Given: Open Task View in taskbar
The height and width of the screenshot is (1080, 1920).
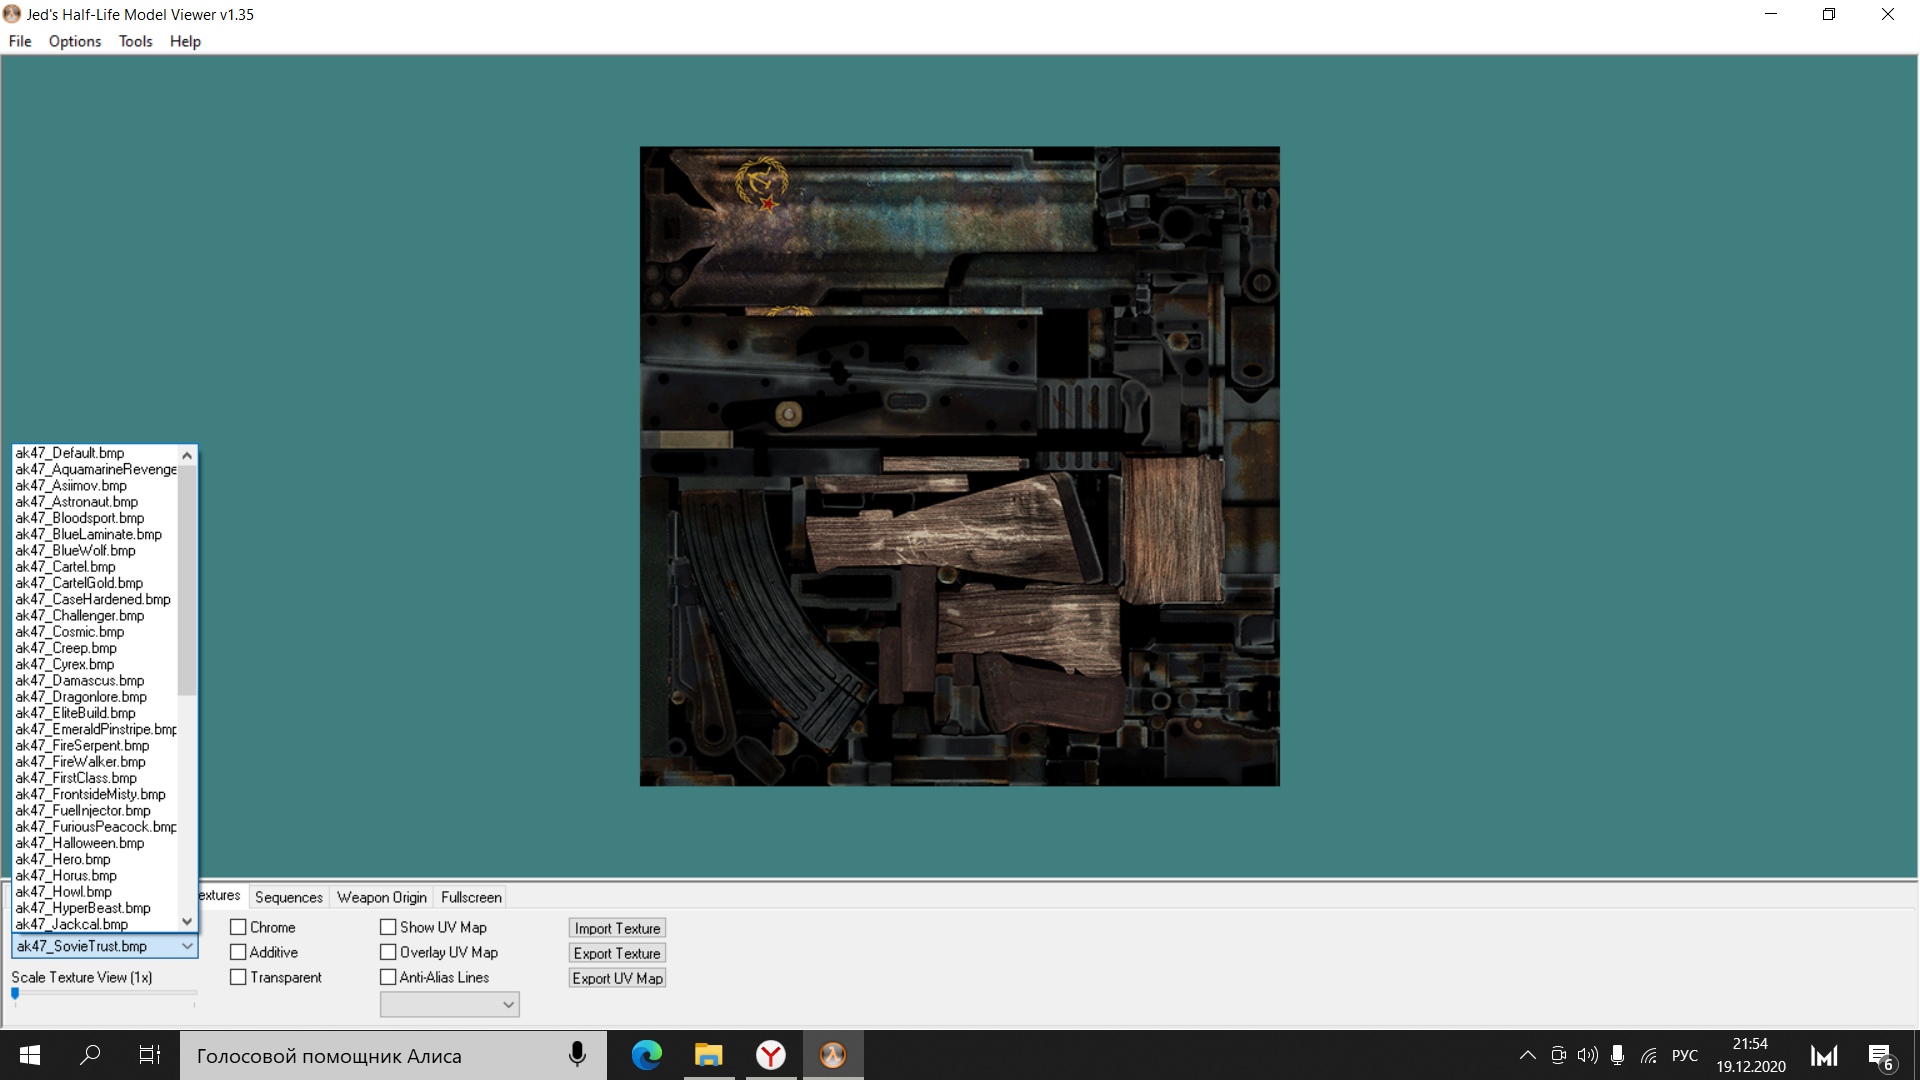Looking at the screenshot, I should 150,1055.
